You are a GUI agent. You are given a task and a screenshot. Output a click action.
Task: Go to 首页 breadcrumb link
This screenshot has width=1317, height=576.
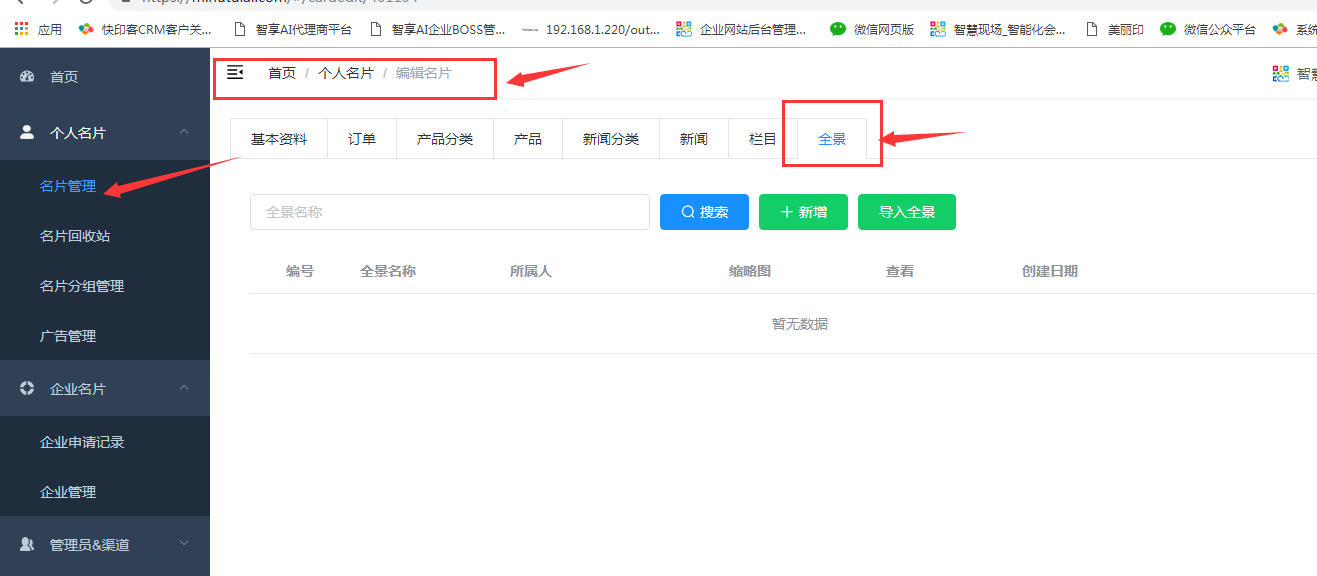tap(282, 73)
